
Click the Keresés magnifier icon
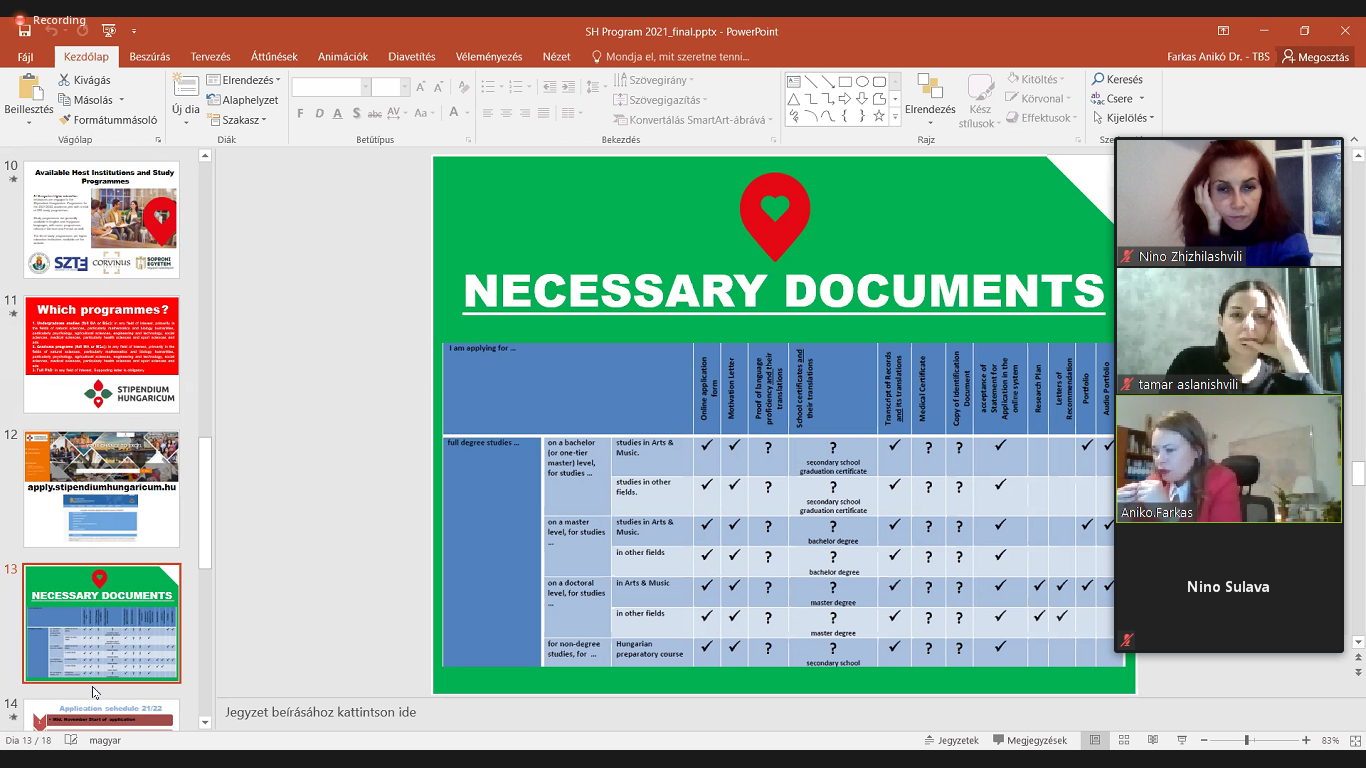point(1098,79)
